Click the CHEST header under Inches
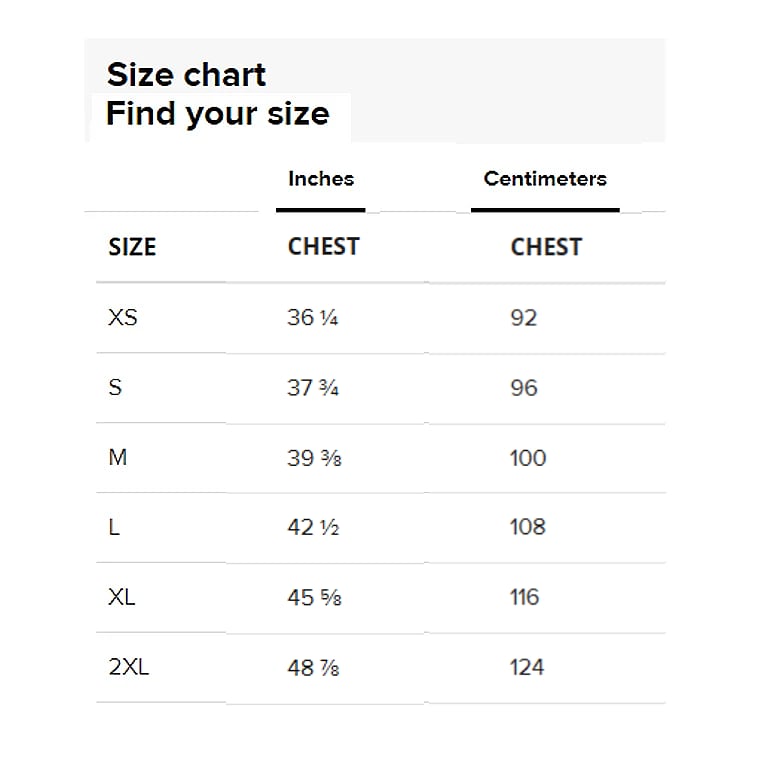 click(x=323, y=247)
